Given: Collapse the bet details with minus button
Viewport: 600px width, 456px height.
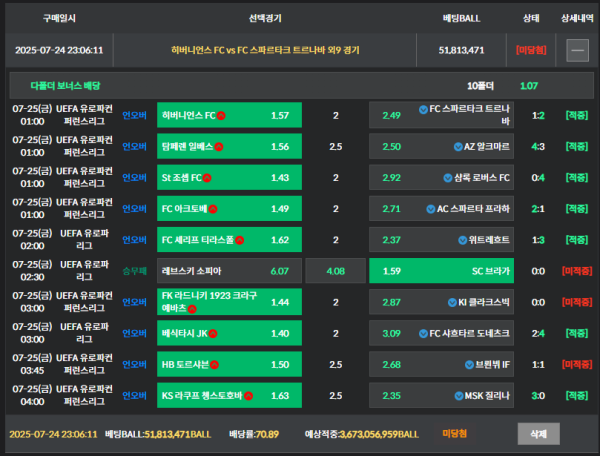Looking at the screenshot, I should pyautogui.click(x=577, y=50).
